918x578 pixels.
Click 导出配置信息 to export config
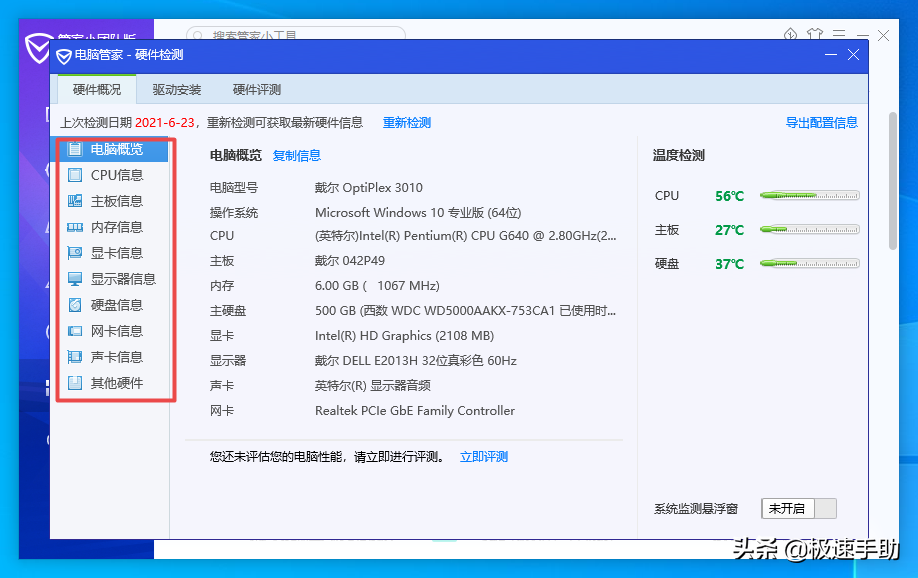click(x=820, y=121)
